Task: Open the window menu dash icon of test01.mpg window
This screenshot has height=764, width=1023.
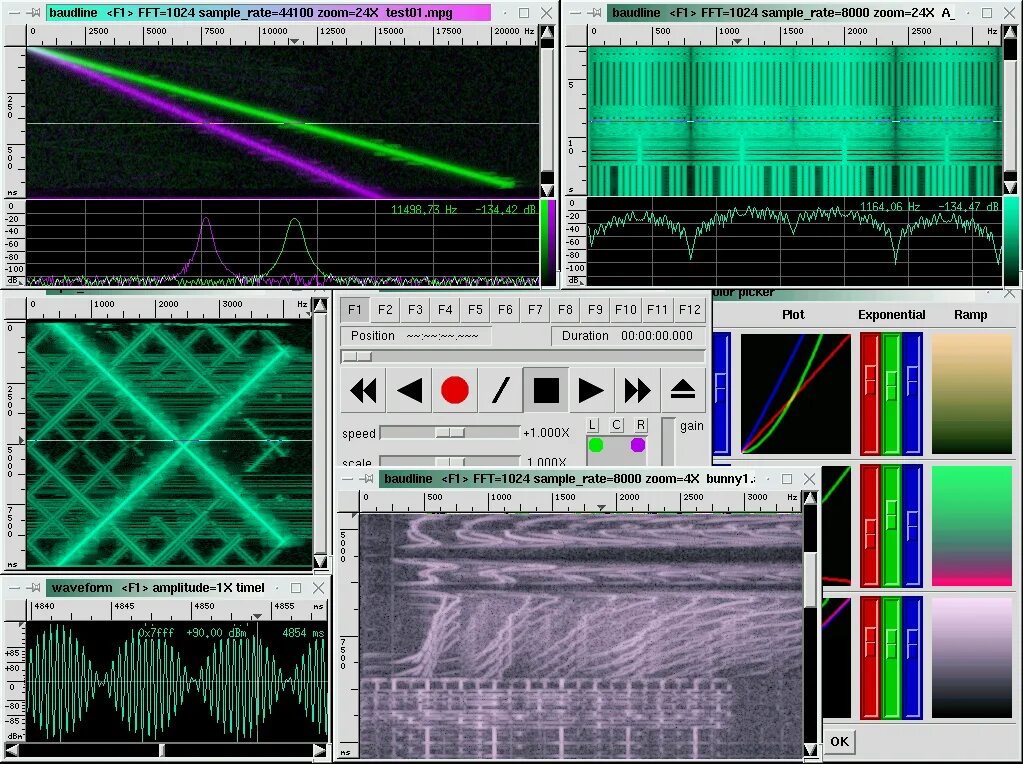Action: tap(14, 12)
